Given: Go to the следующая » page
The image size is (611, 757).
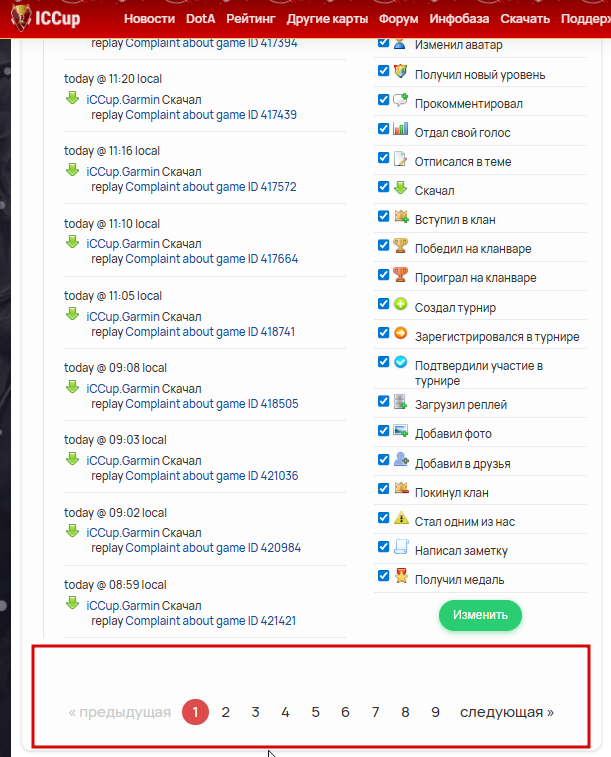Looking at the screenshot, I should pyautogui.click(x=506, y=712).
